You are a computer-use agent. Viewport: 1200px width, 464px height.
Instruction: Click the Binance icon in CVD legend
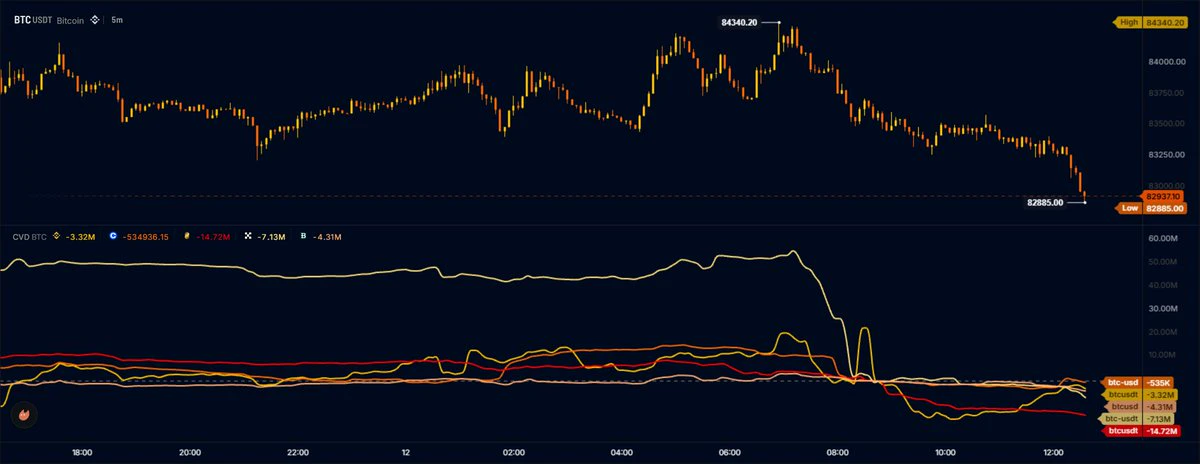(x=57, y=237)
